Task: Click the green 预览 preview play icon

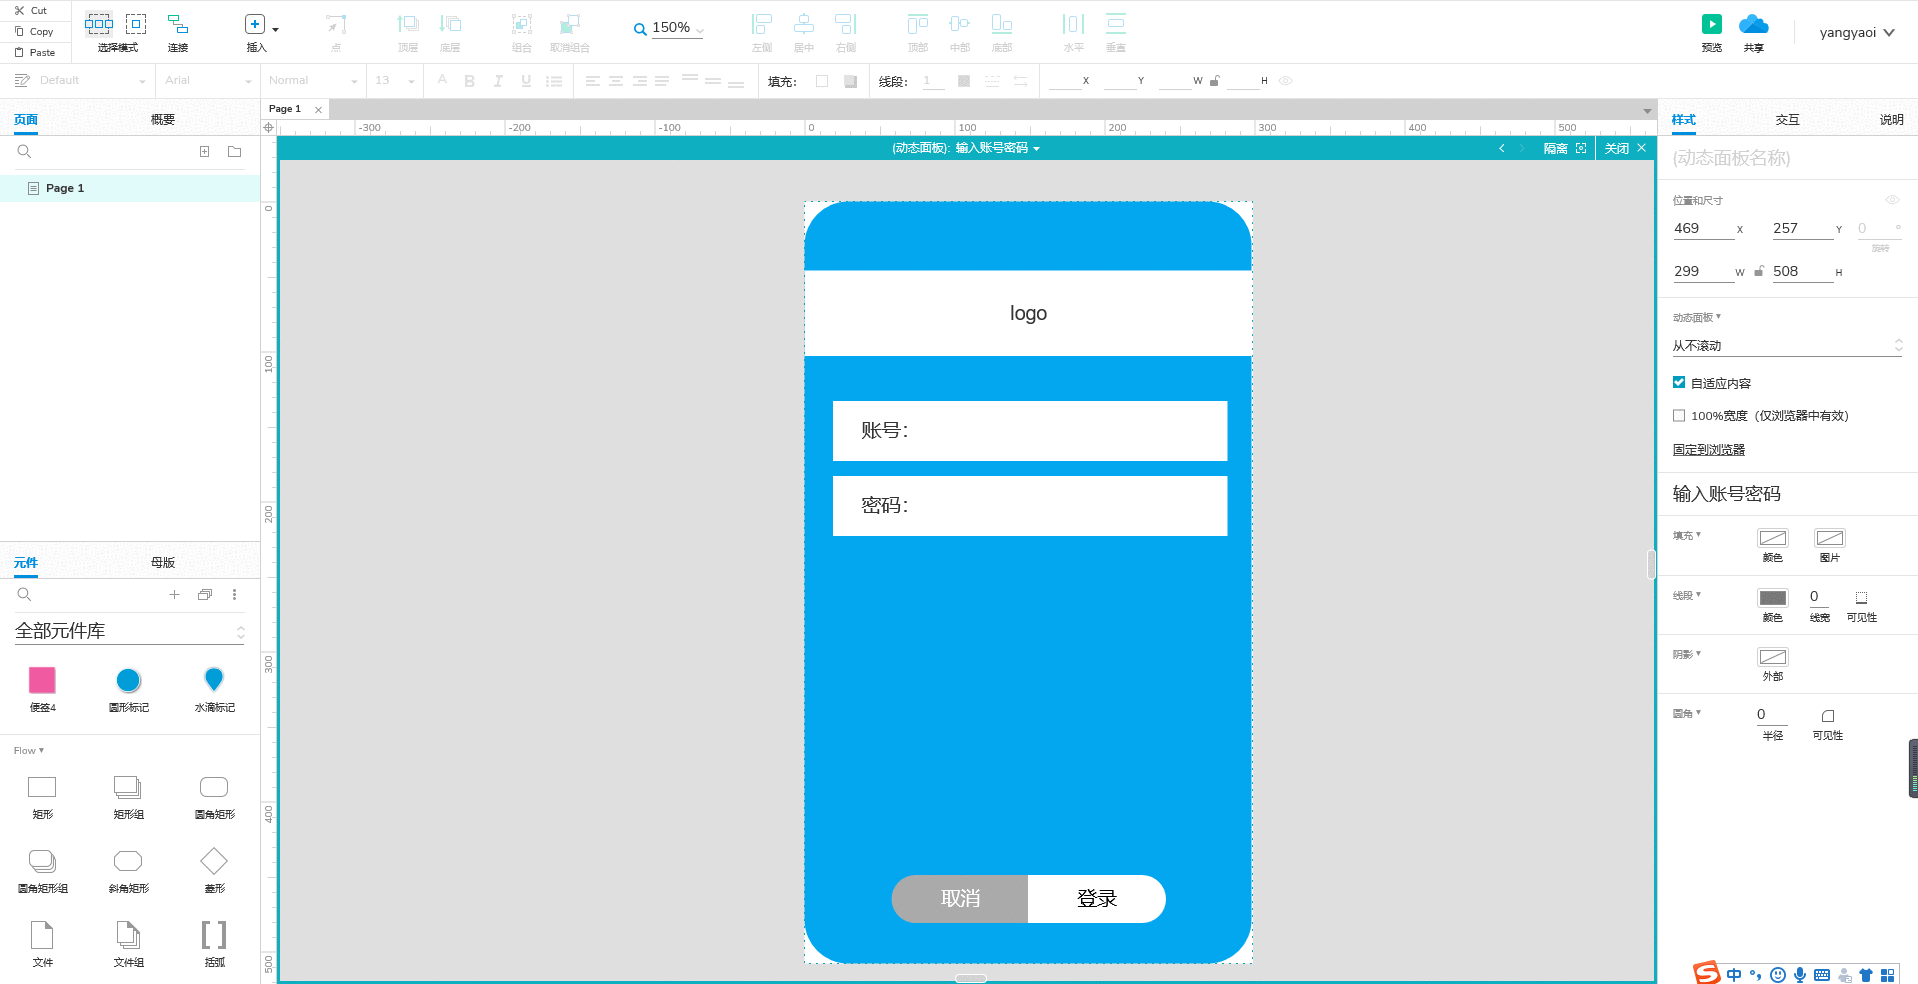Action: click(1712, 23)
